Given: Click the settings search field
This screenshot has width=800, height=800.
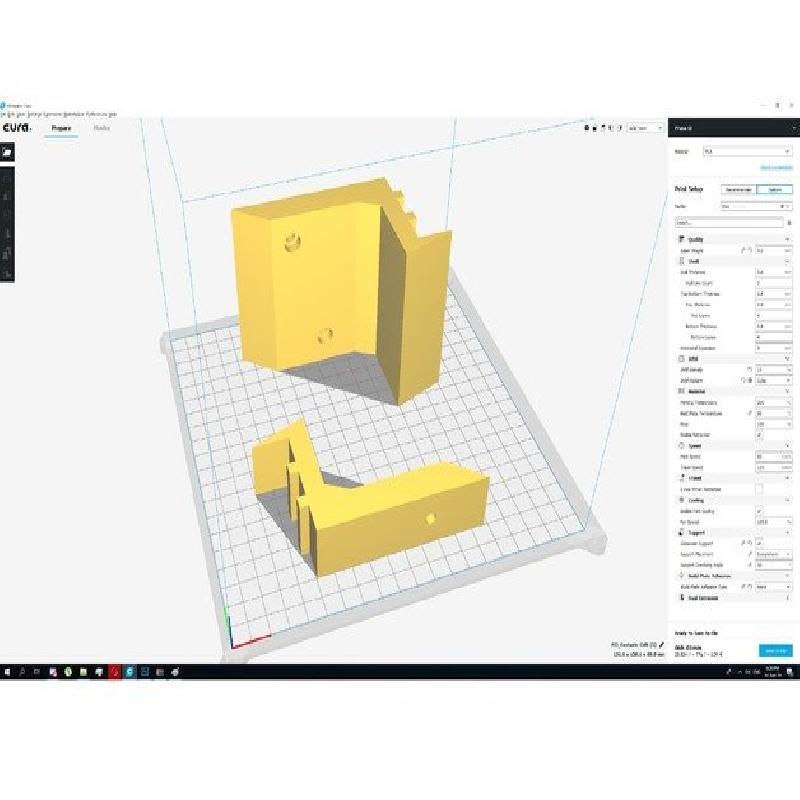Looking at the screenshot, I should [729, 223].
